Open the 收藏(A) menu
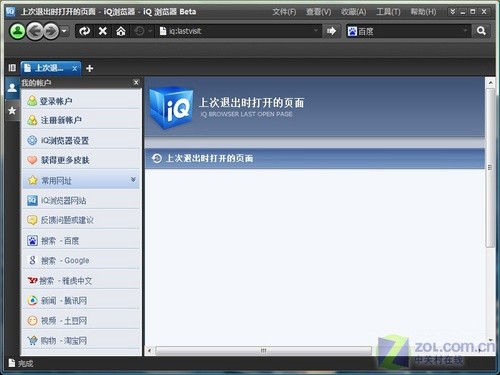The width and height of the screenshot is (500, 375). (353, 12)
